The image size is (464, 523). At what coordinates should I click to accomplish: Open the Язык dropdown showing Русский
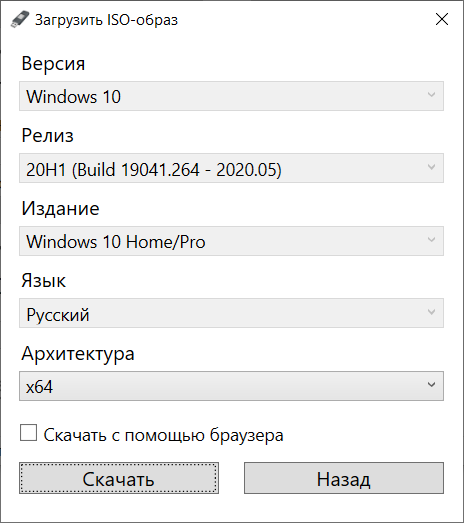[231, 313]
